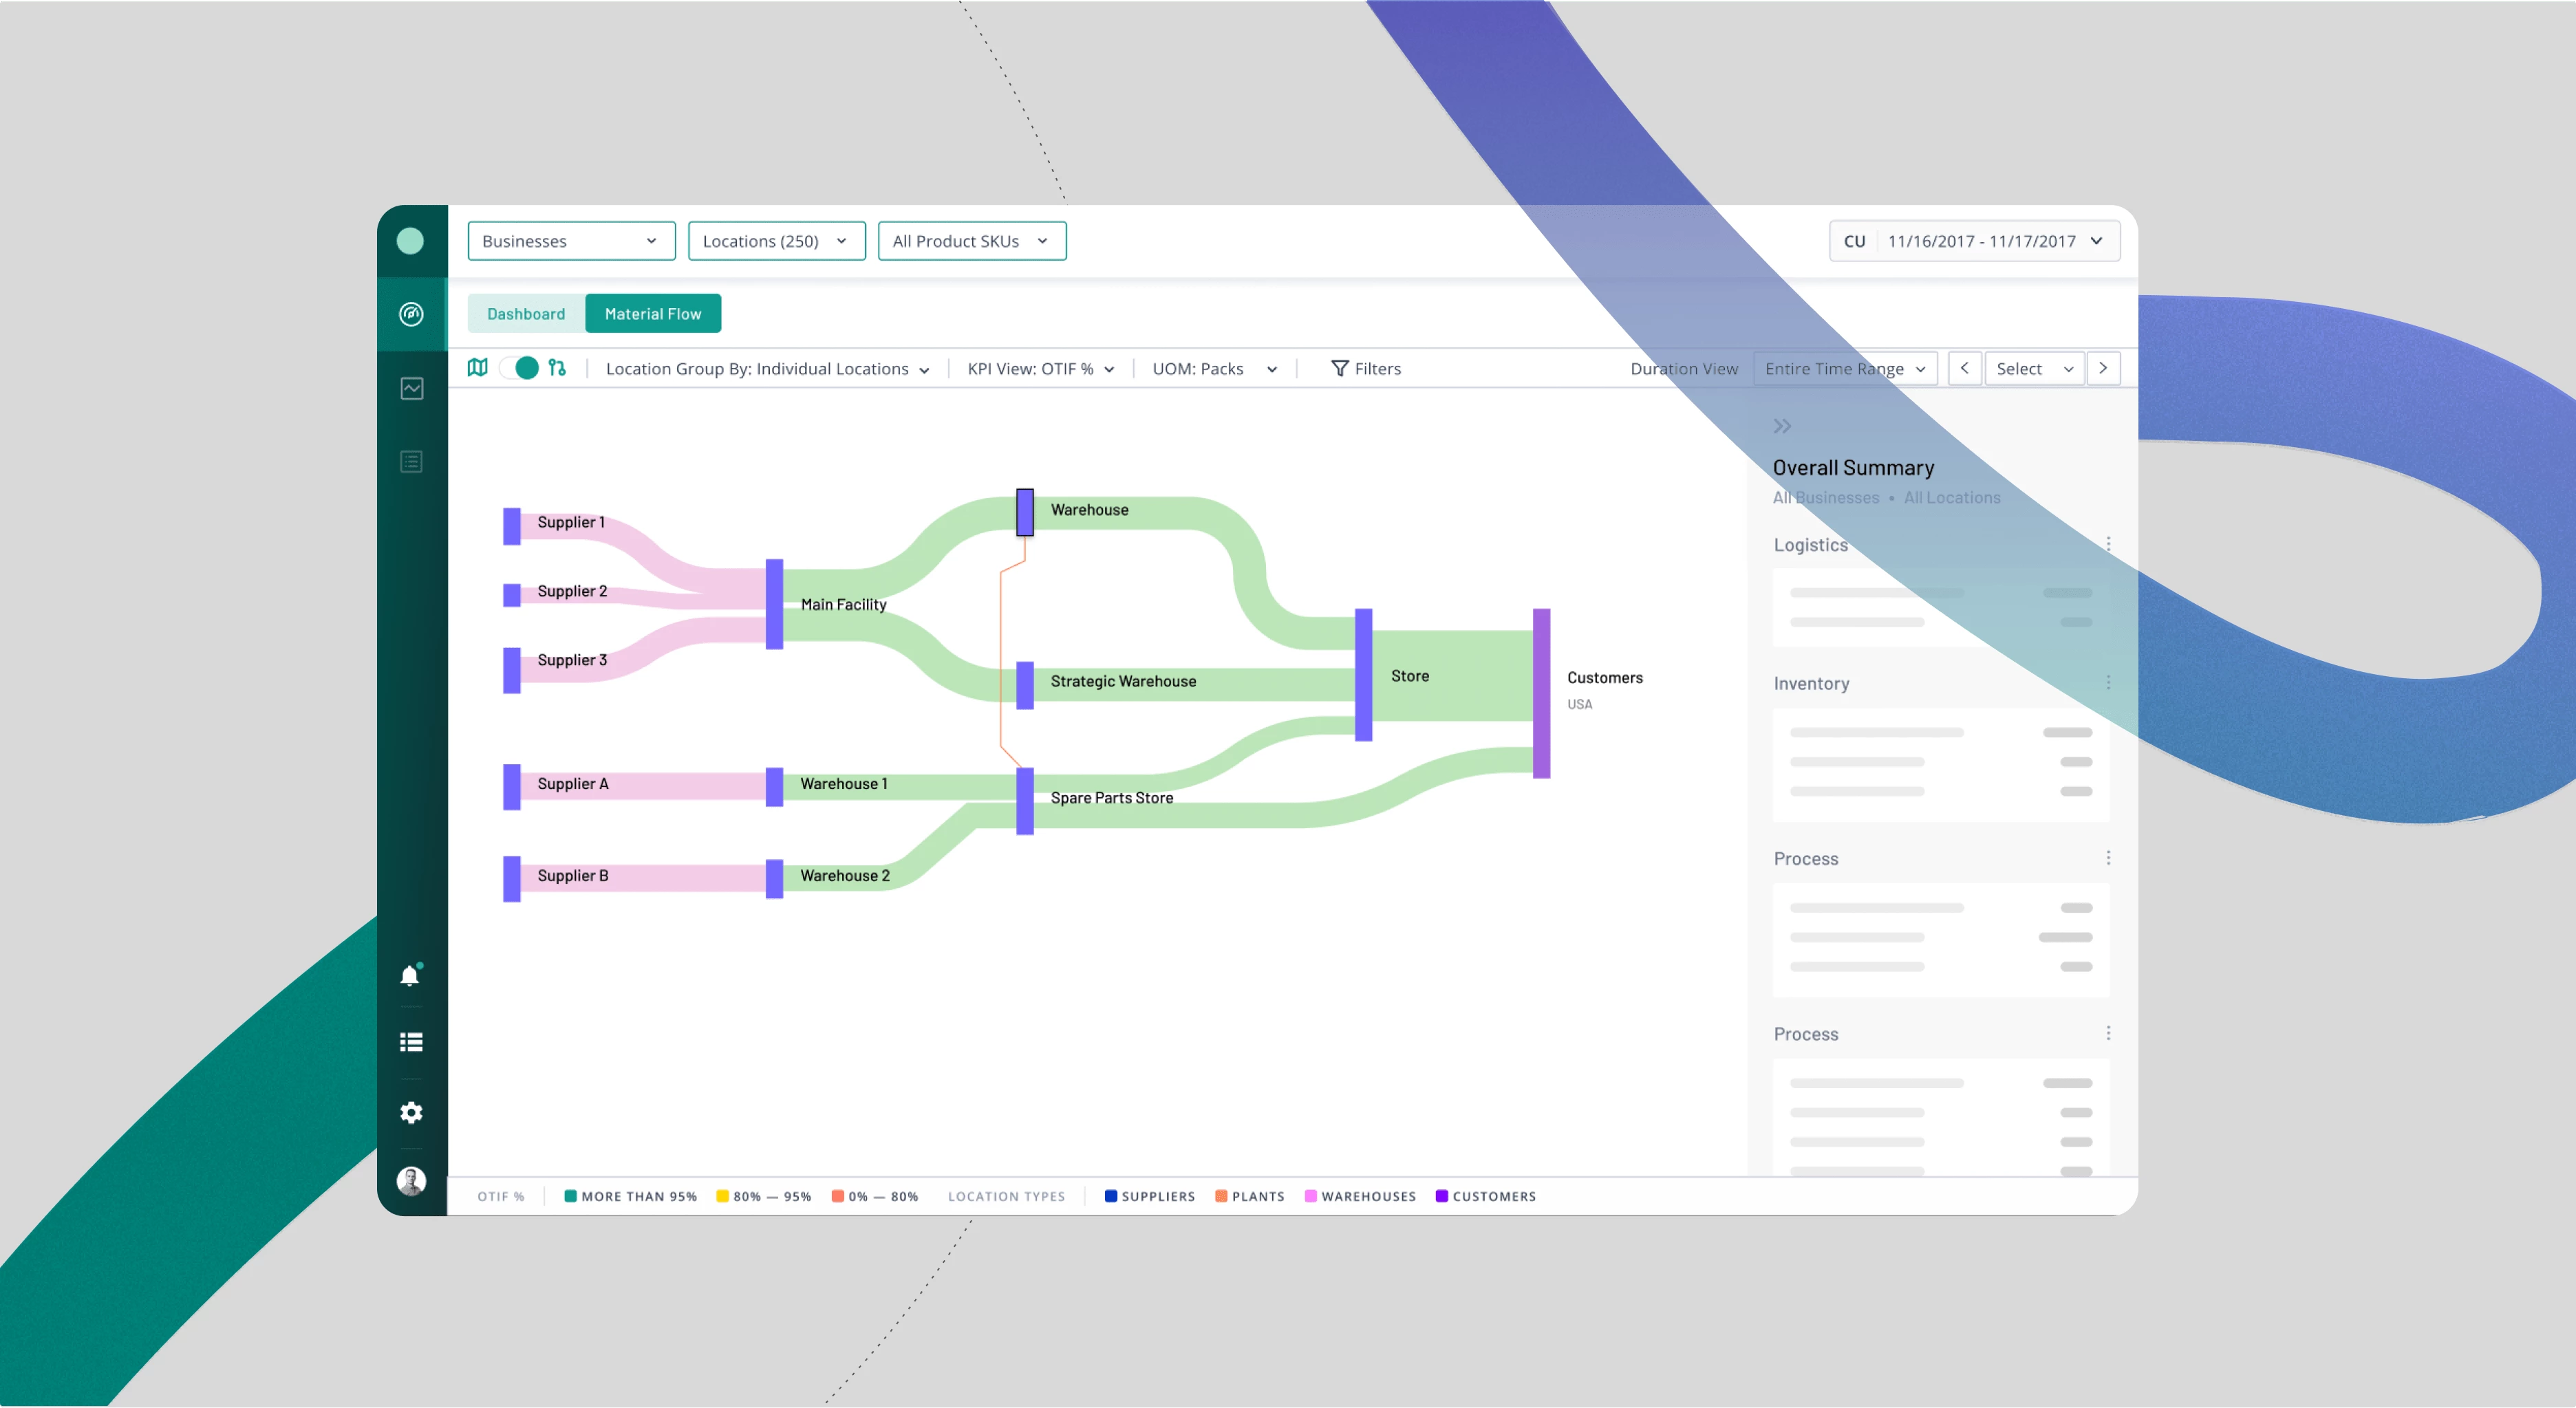
Task: Click the next duration arrow button
Action: point(2103,369)
